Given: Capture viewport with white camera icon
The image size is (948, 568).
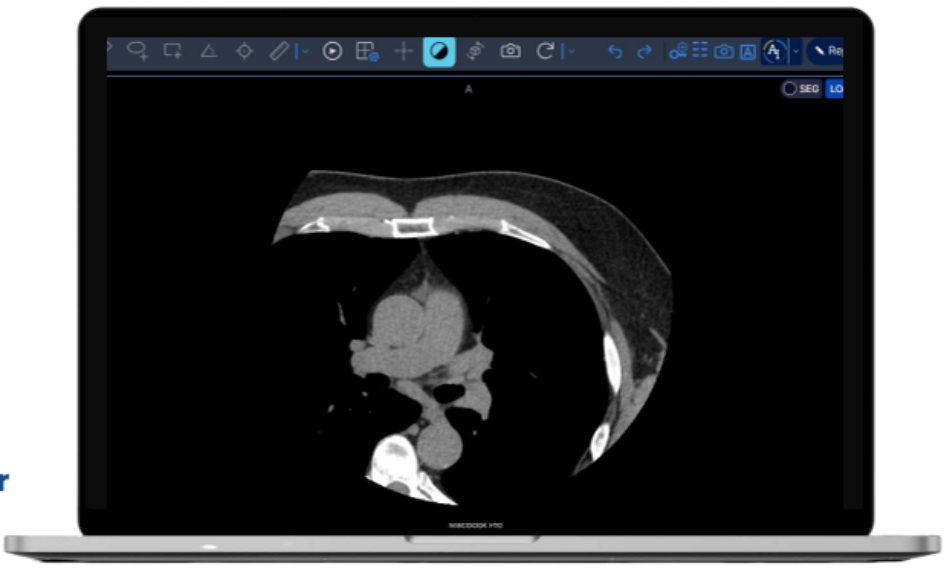Looking at the screenshot, I should (x=510, y=51).
